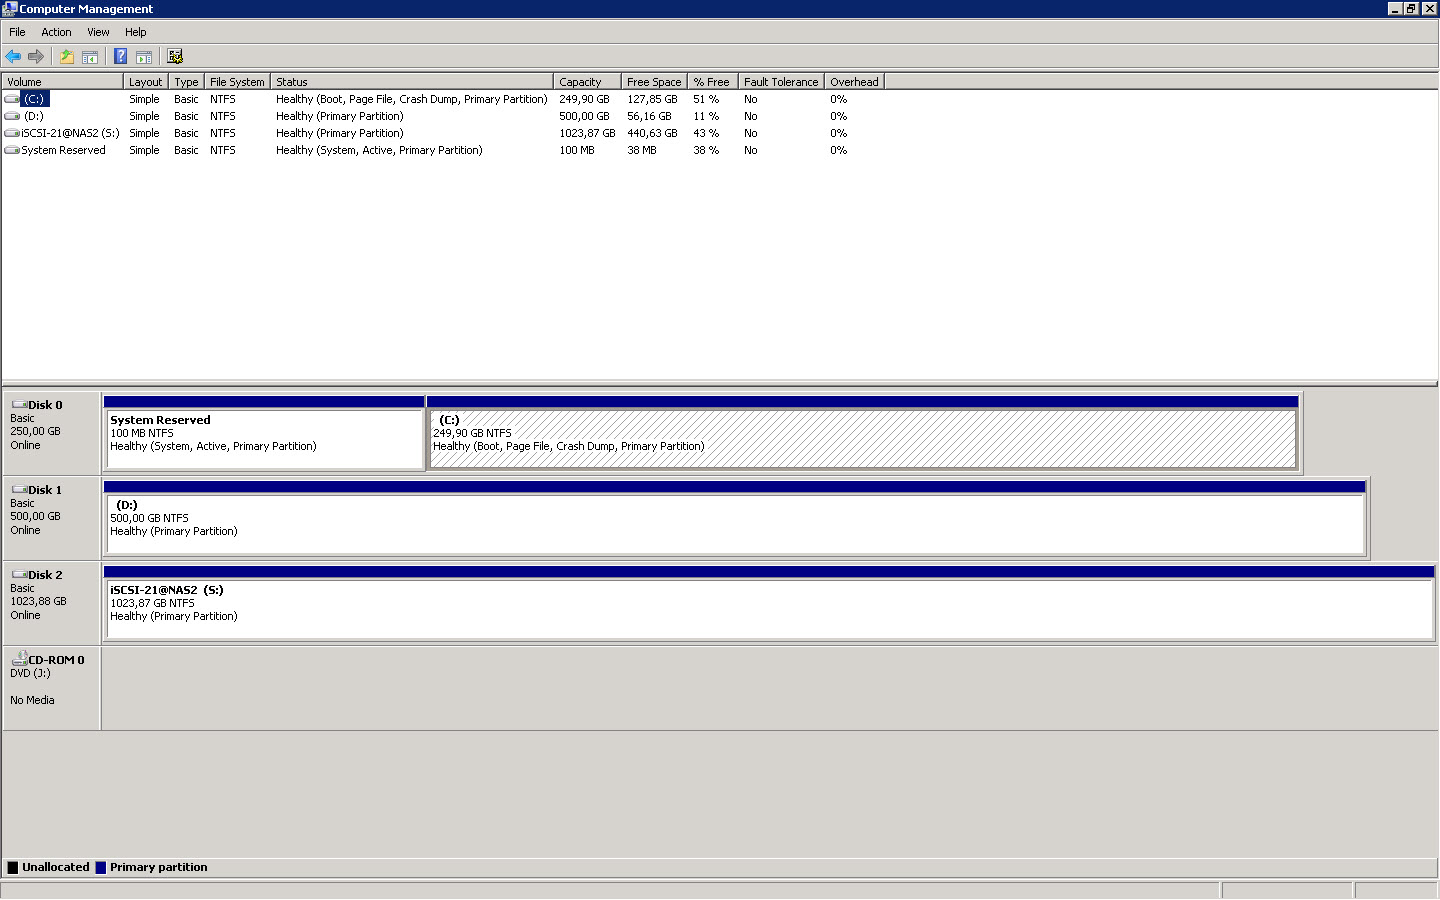Click the drive icon of iSCSI-21@NAS2 (S:) row
Image resolution: width=1440 pixels, height=900 pixels.
point(12,133)
